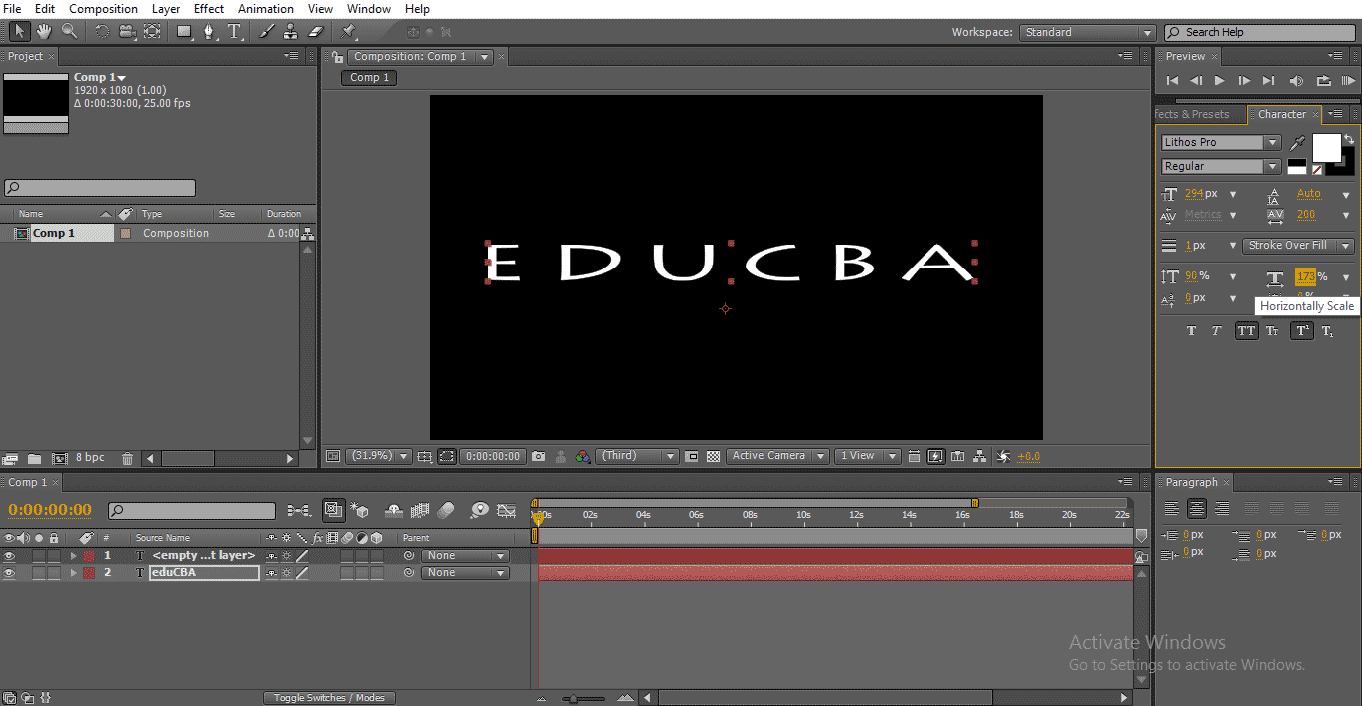Open the Active Camera dropdown

(778, 456)
